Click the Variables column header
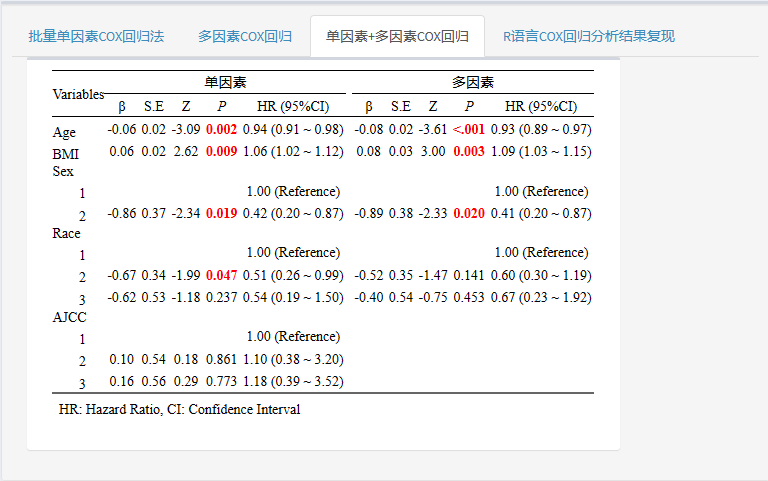768x481 pixels. pyautogui.click(x=78, y=95)
